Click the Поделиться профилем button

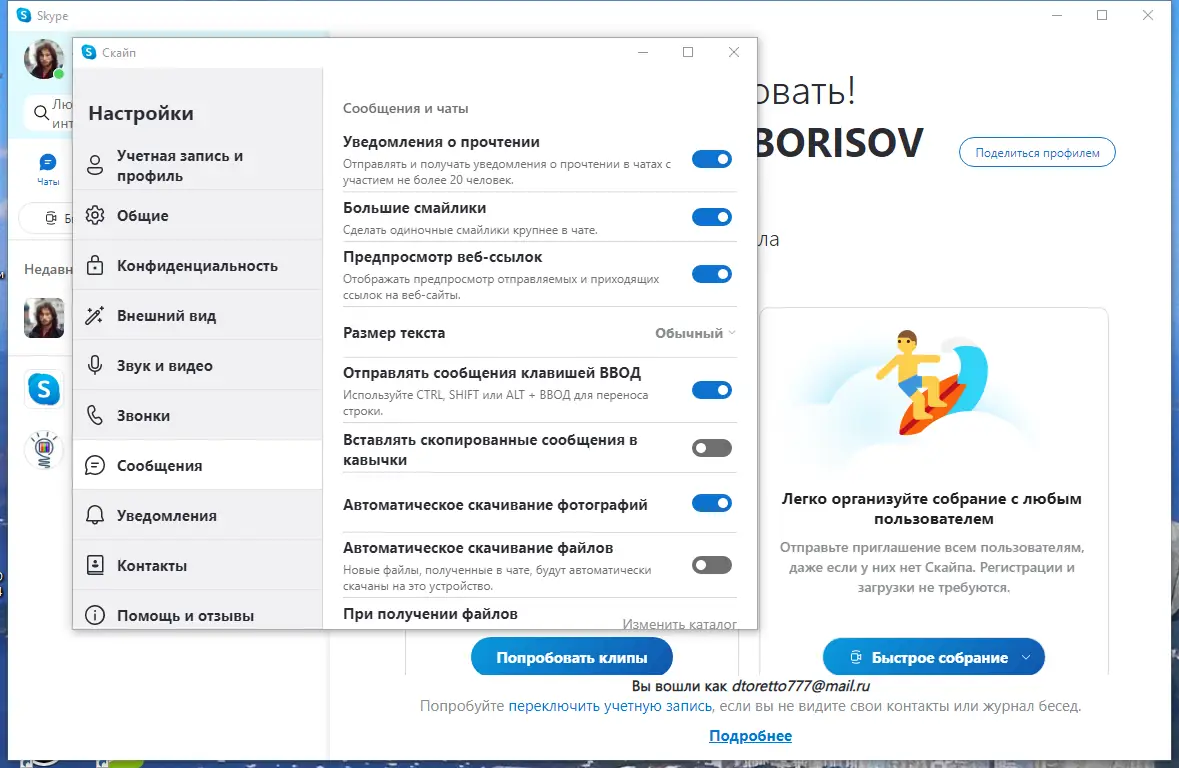1037,153
